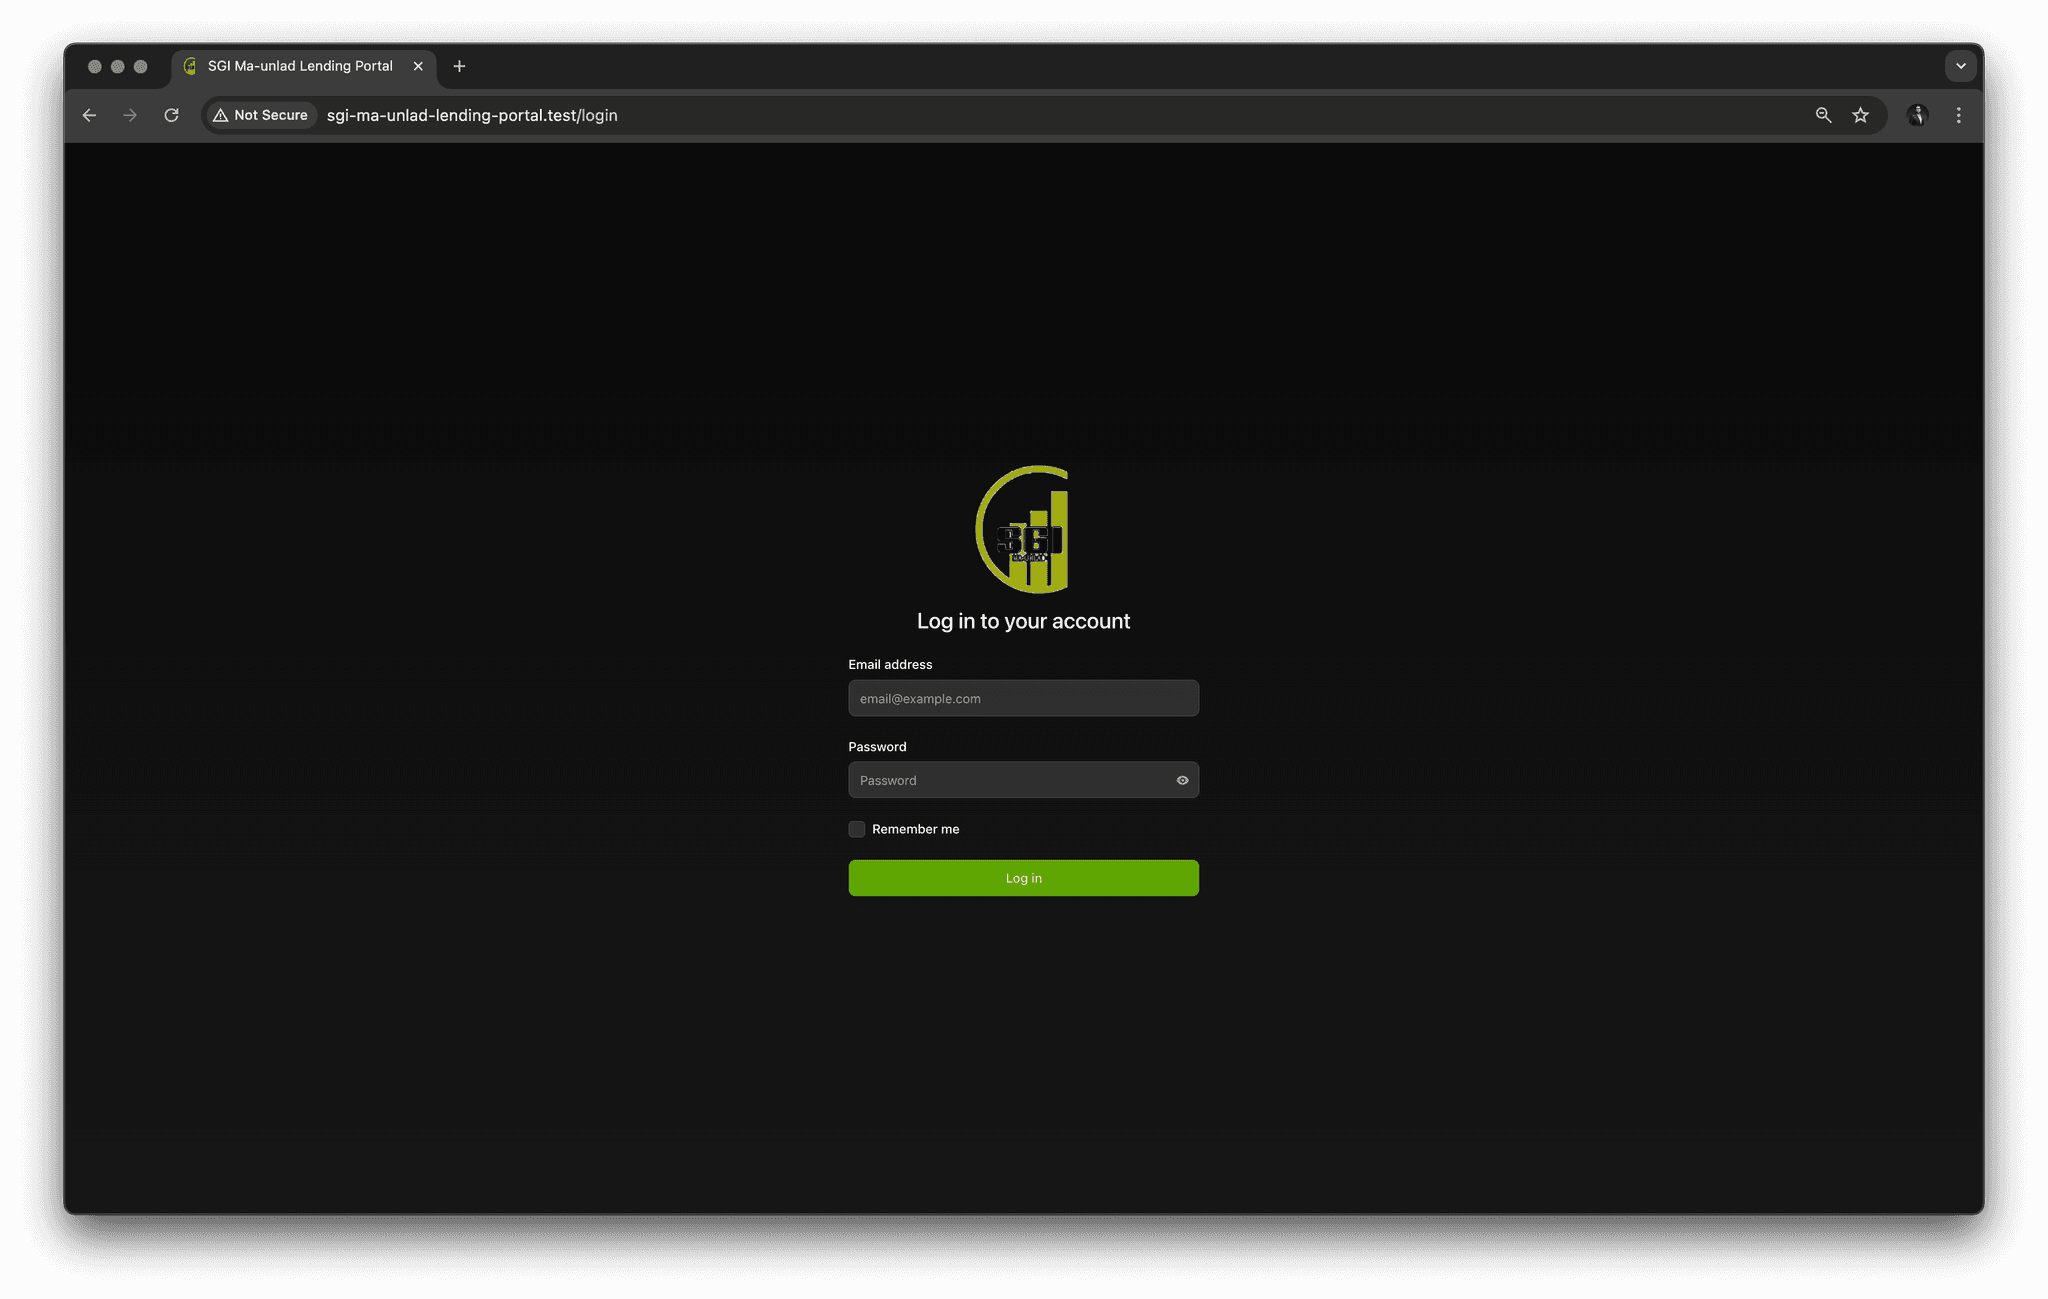Click the Remember me label

point(915,829)
